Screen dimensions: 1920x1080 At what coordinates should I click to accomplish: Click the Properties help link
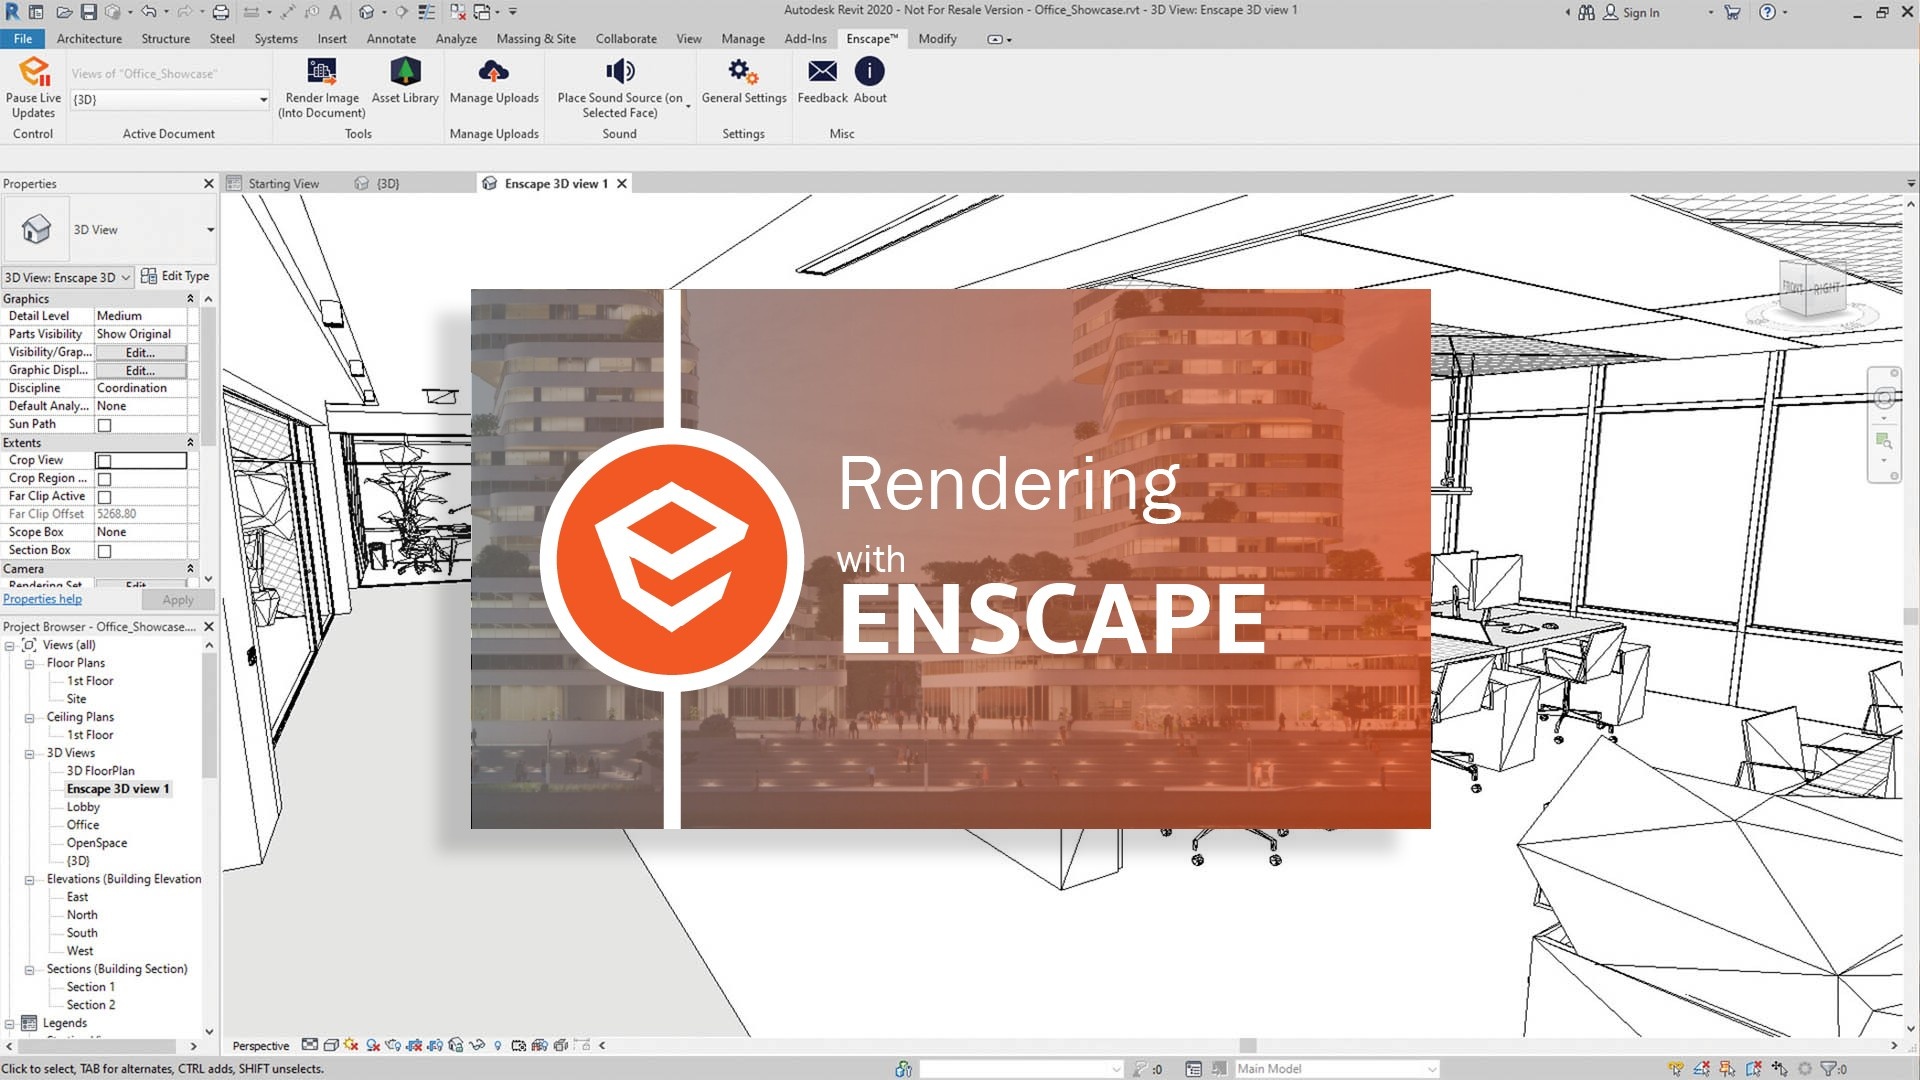[42, 599]
